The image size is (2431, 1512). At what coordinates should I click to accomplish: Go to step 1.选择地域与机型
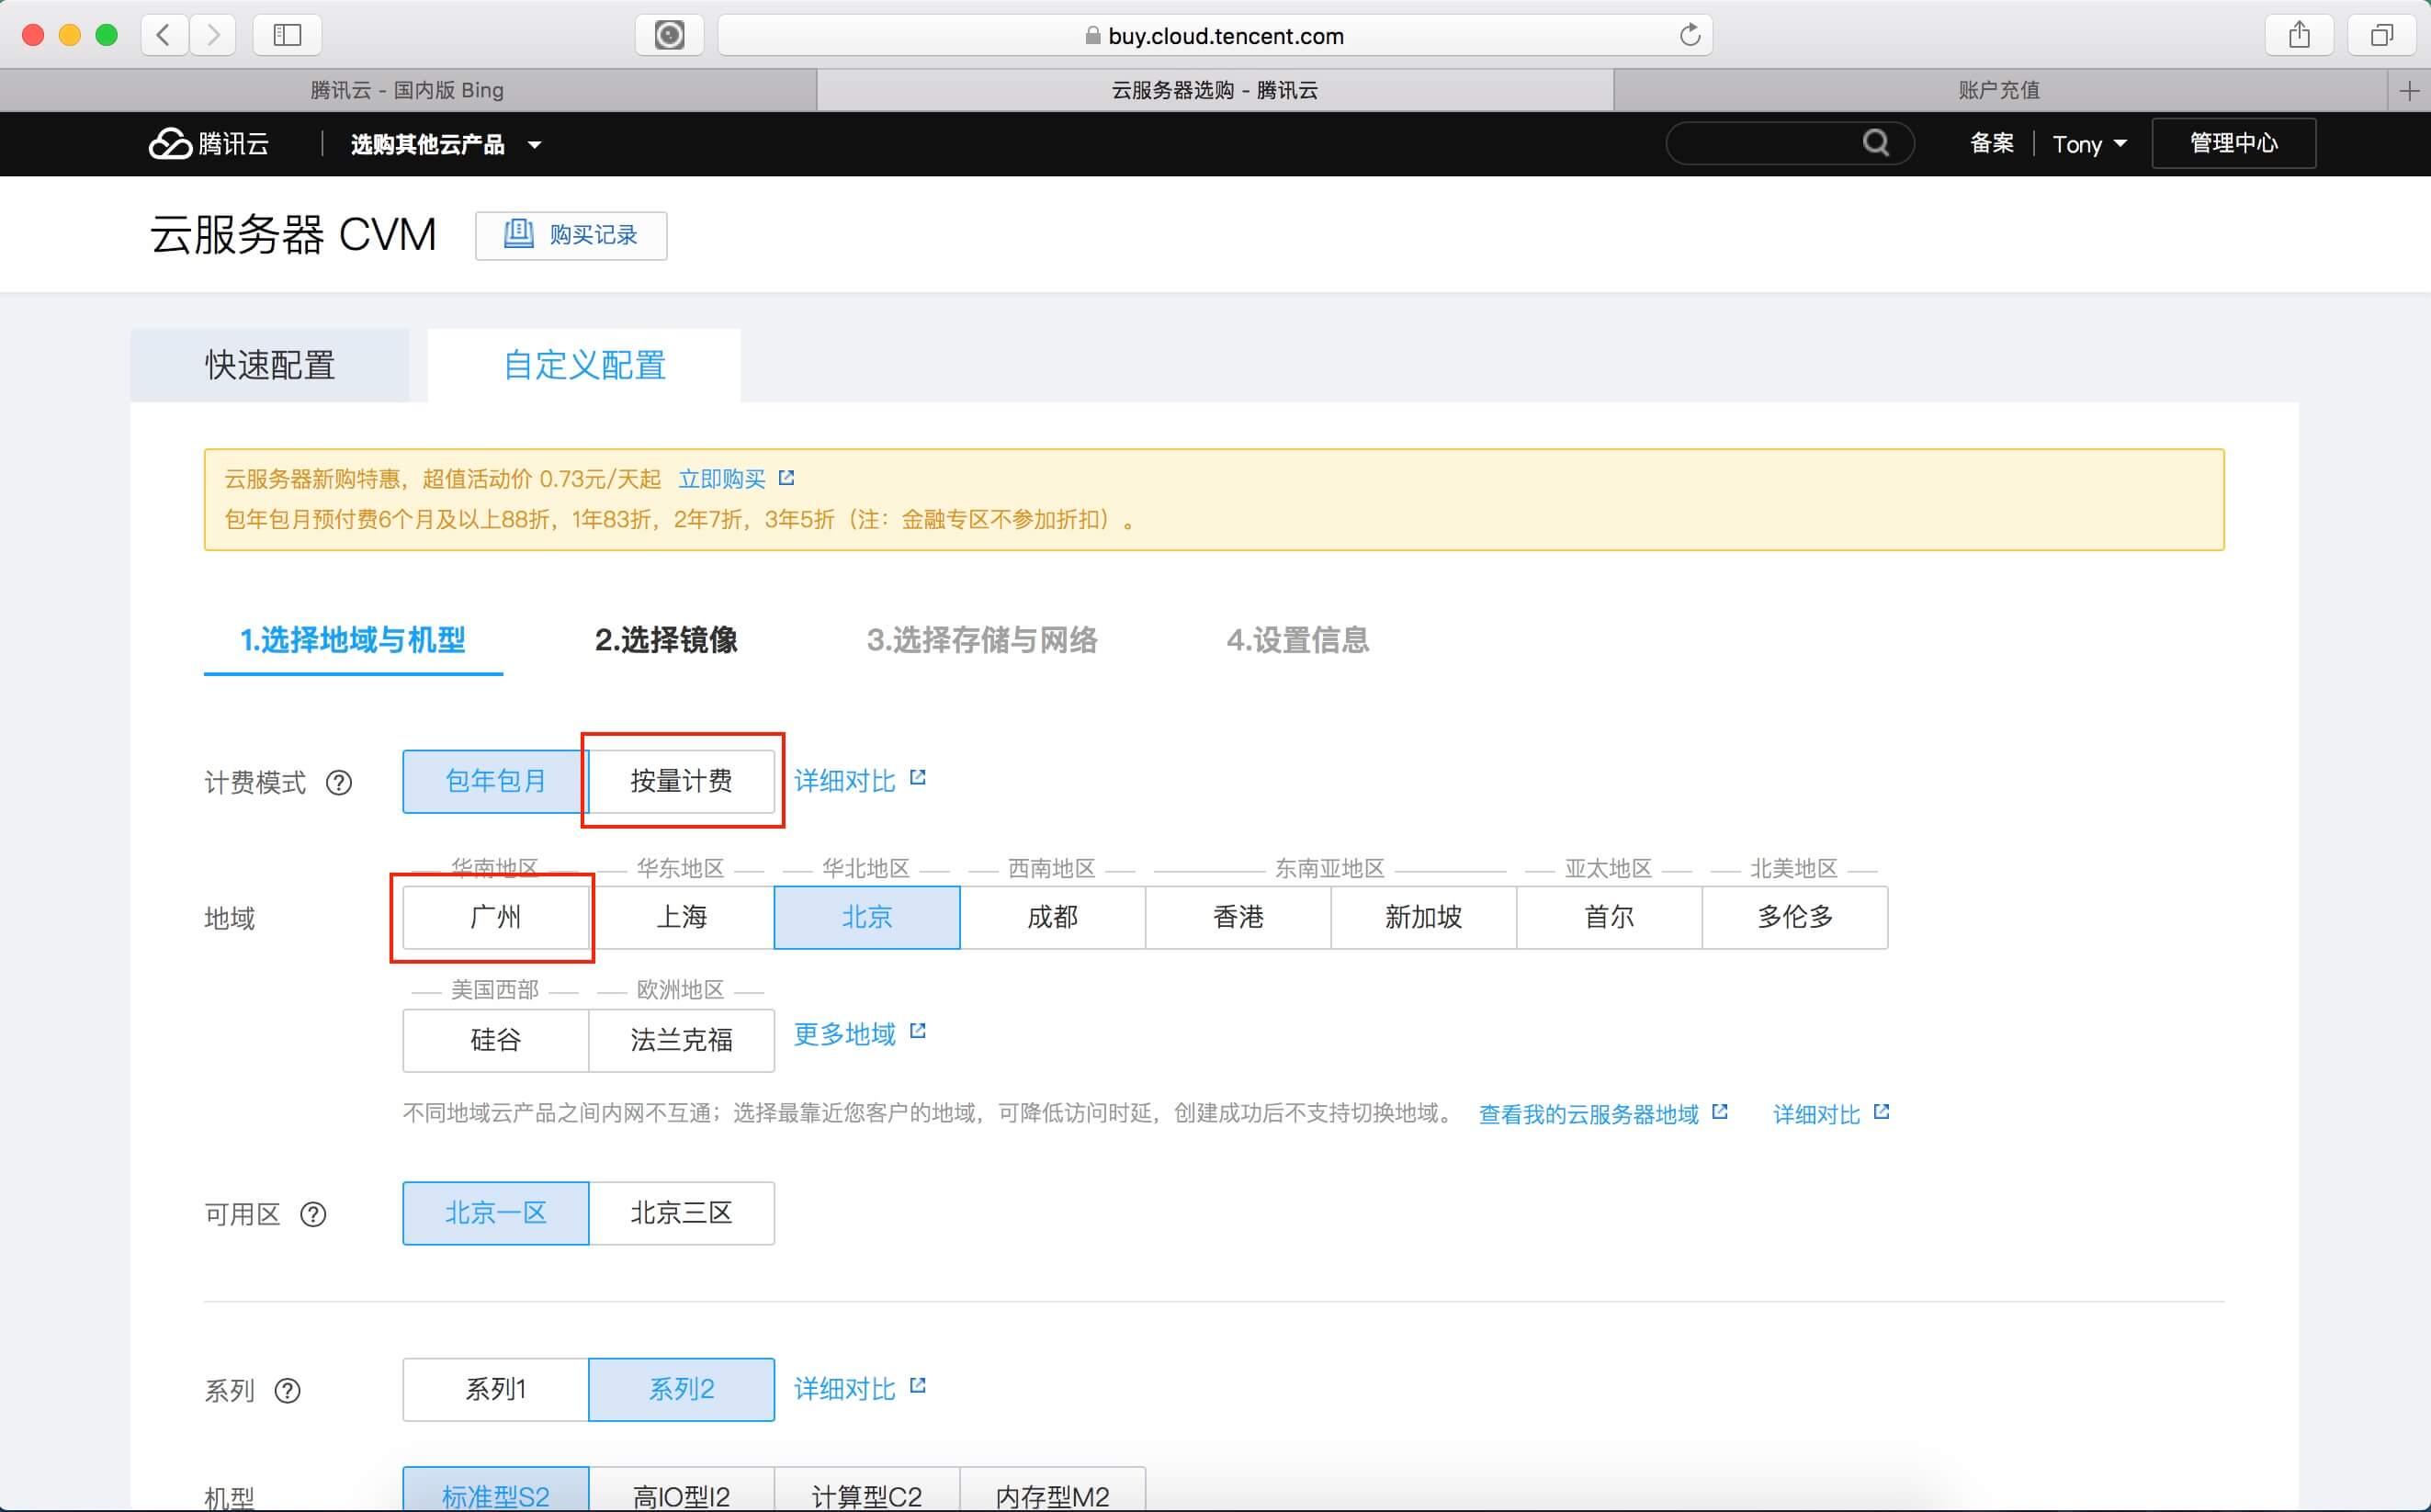353,641
